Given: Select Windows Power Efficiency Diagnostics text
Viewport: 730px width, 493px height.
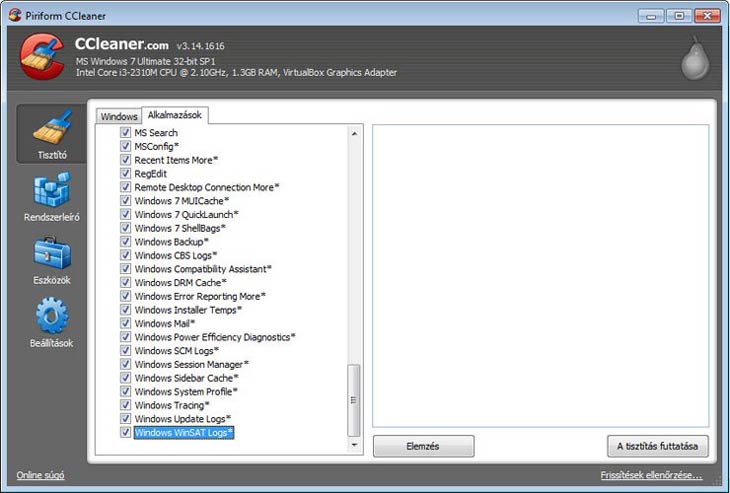Looking at the screenshot, I should (215, 337).
